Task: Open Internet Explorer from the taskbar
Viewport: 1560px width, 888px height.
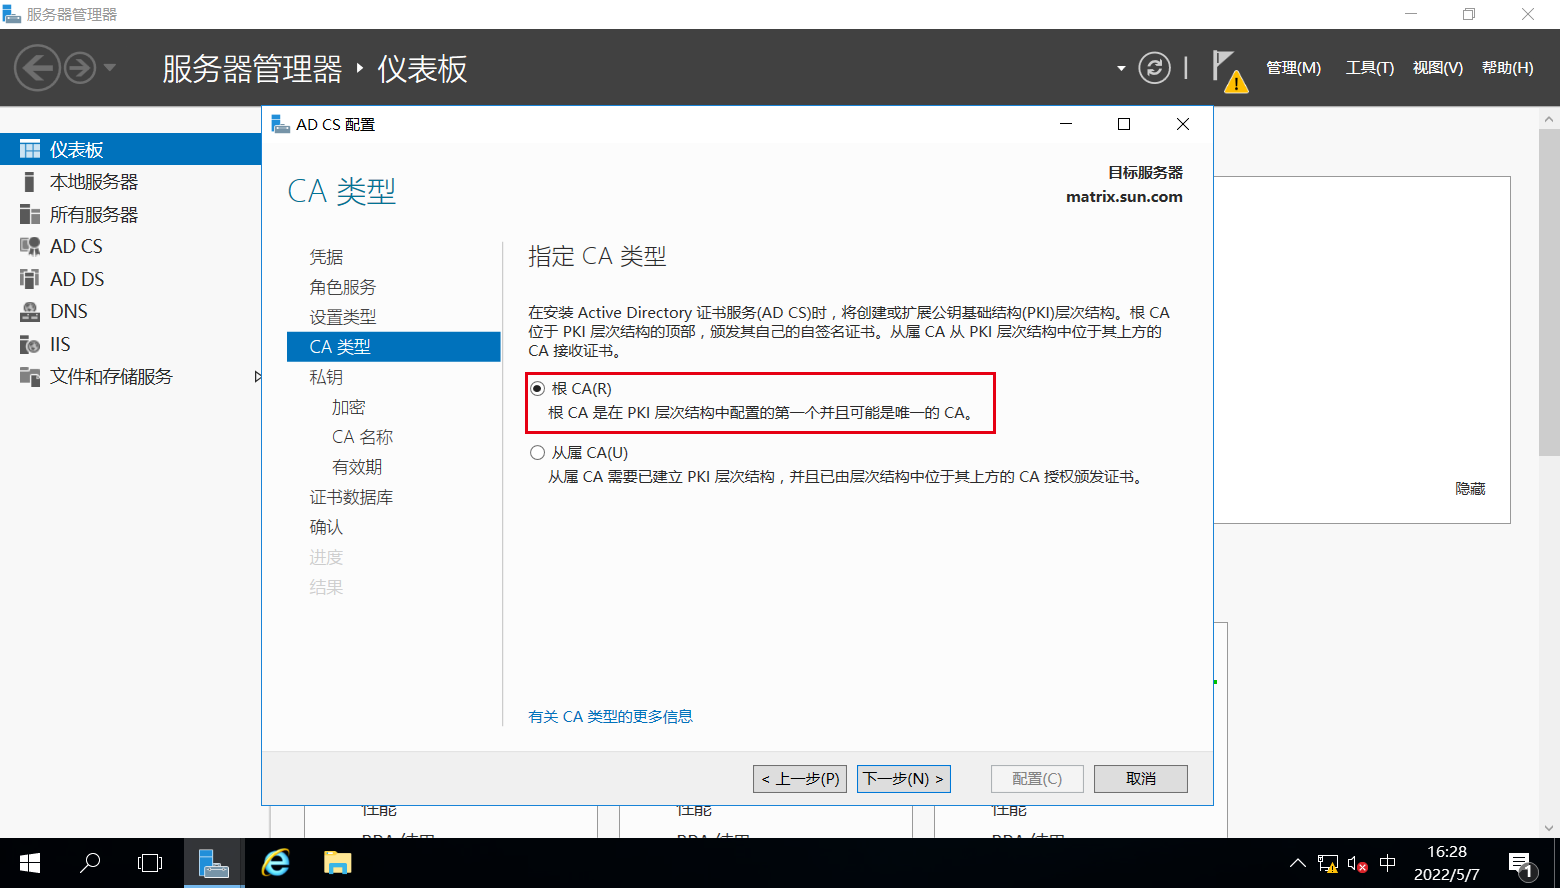Action: (275, 862)
